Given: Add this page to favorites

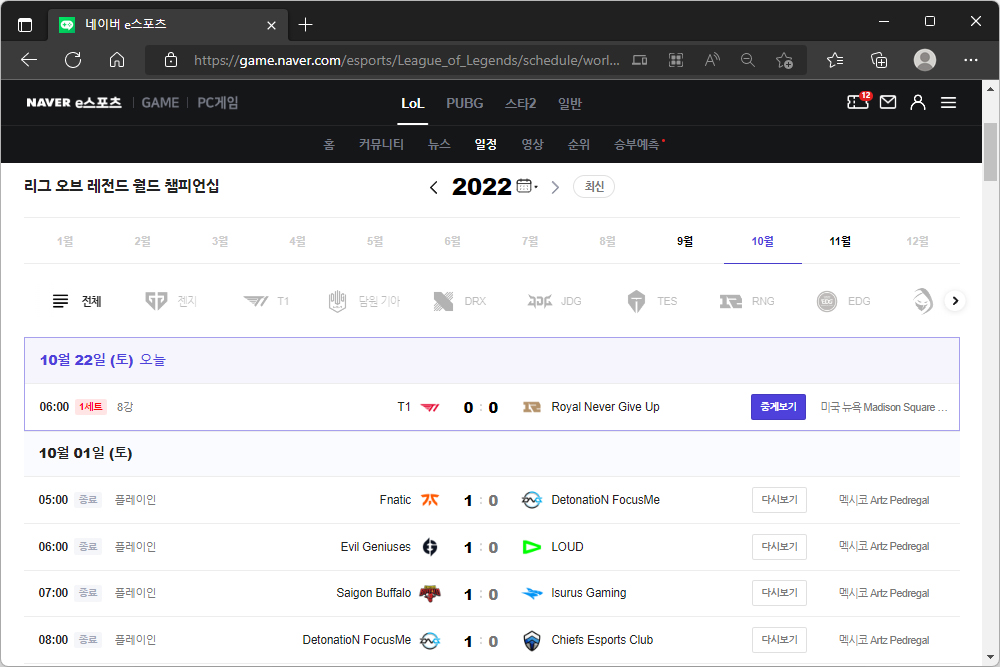Looking at the screenshot, I should click(x=784, y=60).
